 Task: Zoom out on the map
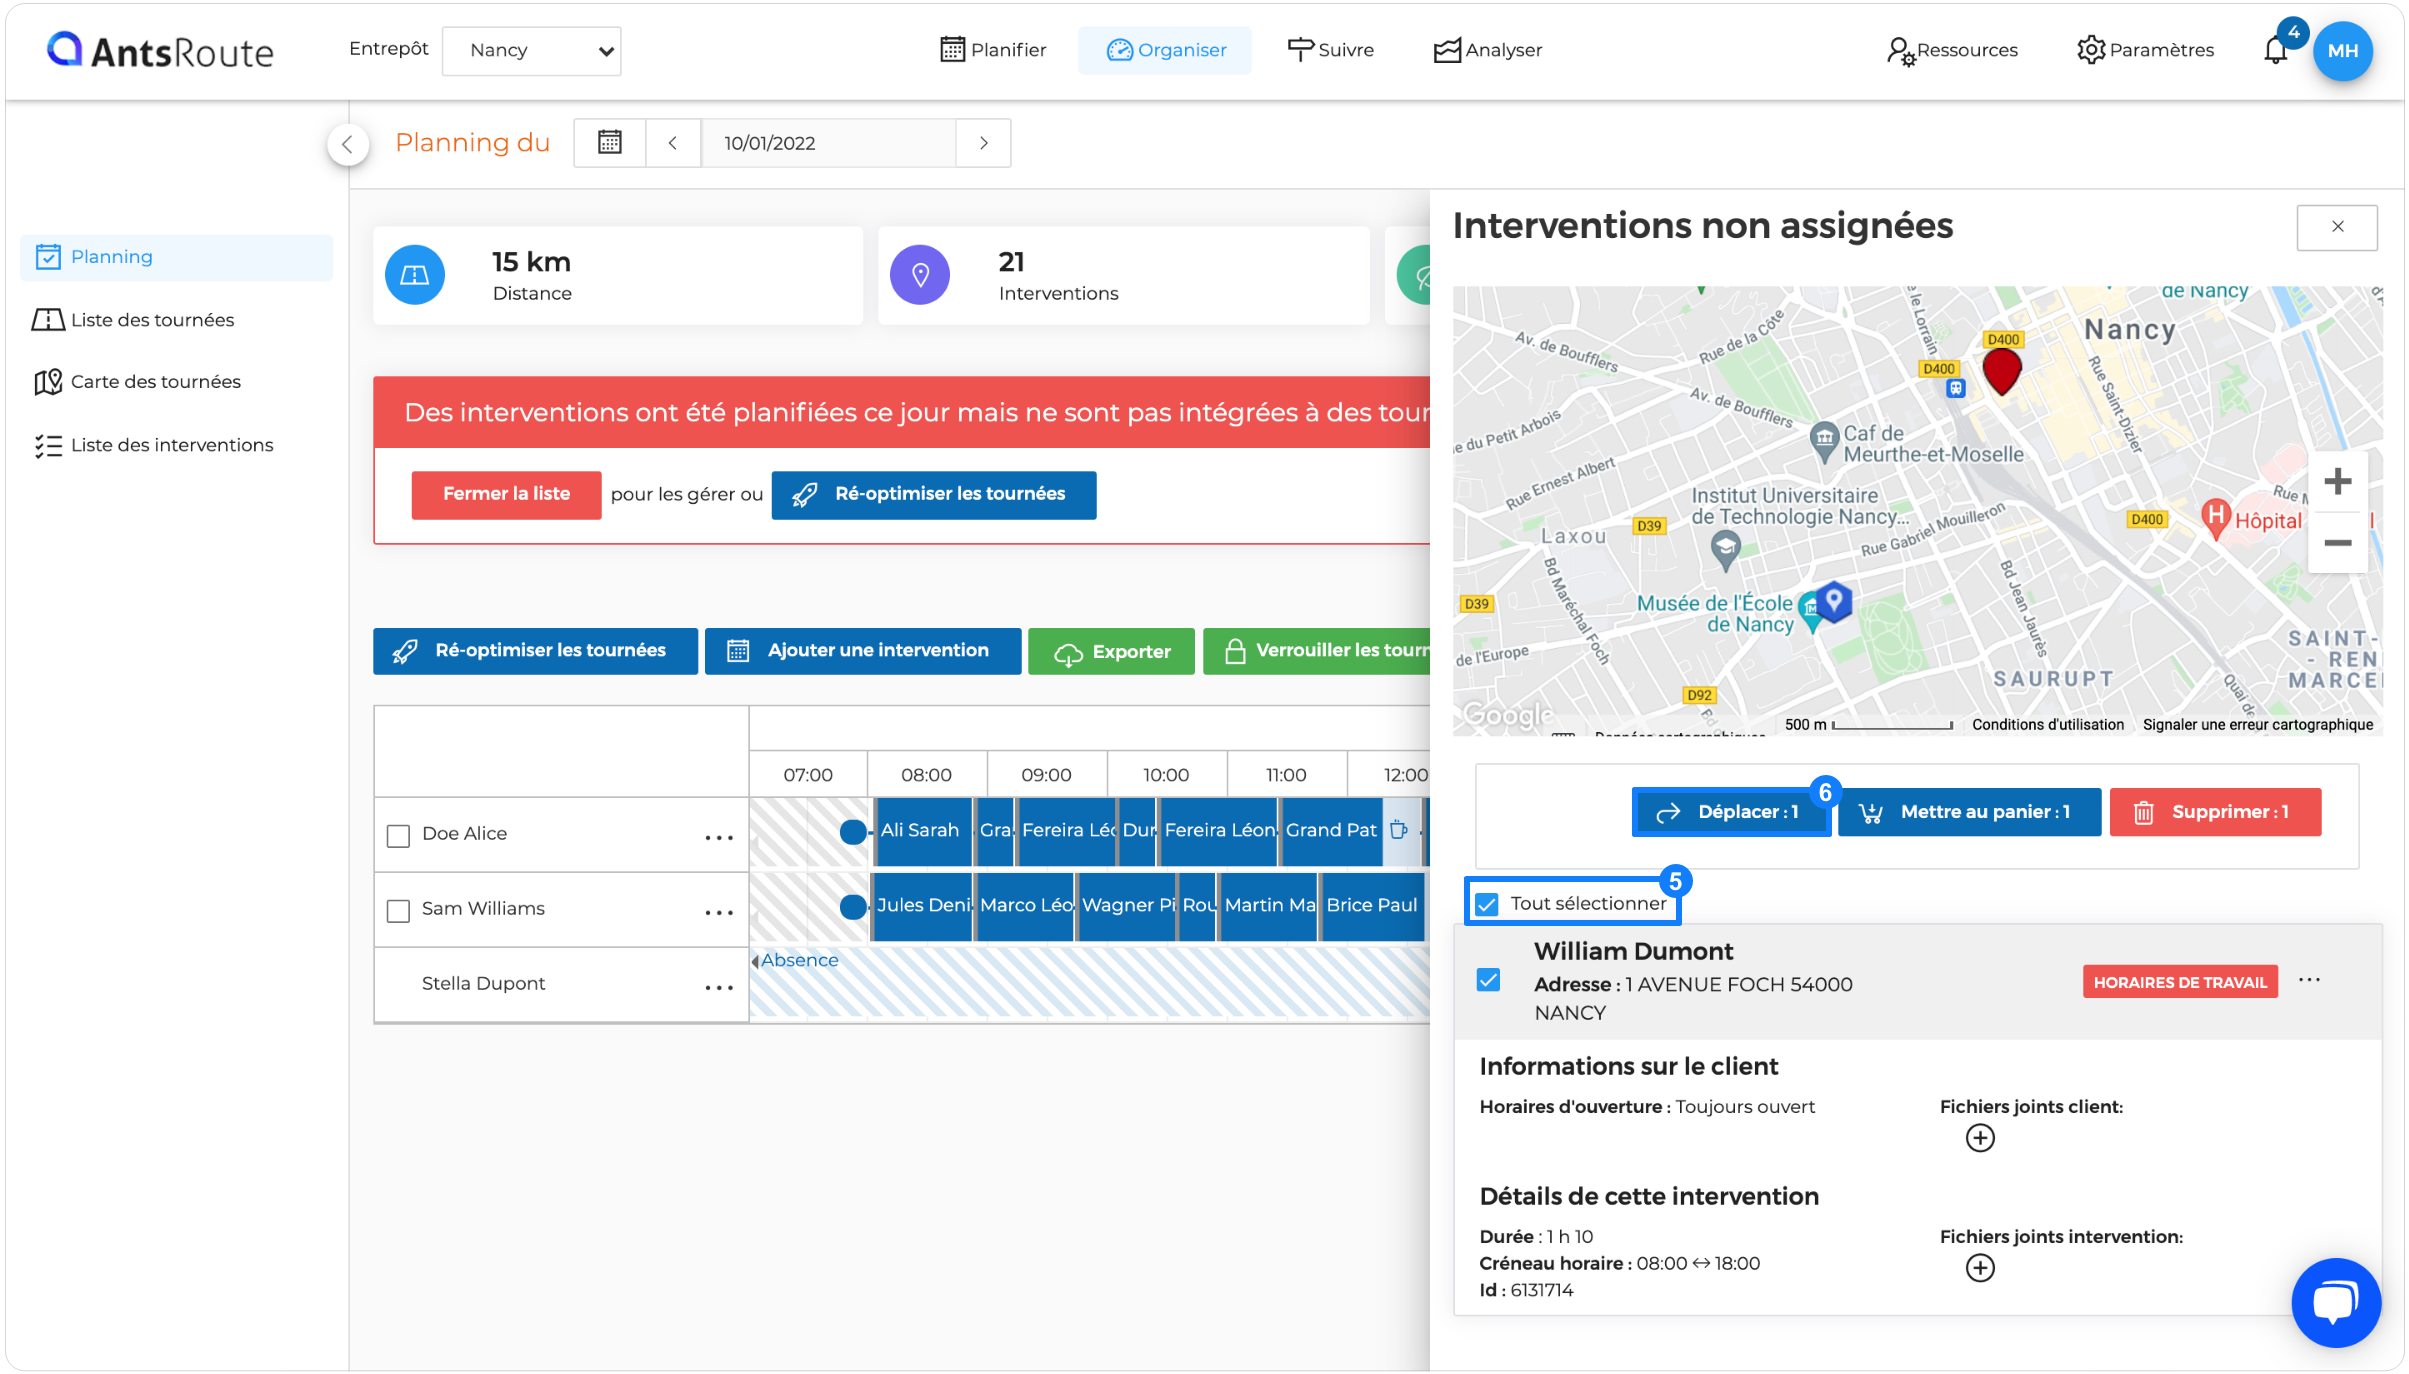[2337, 543]
